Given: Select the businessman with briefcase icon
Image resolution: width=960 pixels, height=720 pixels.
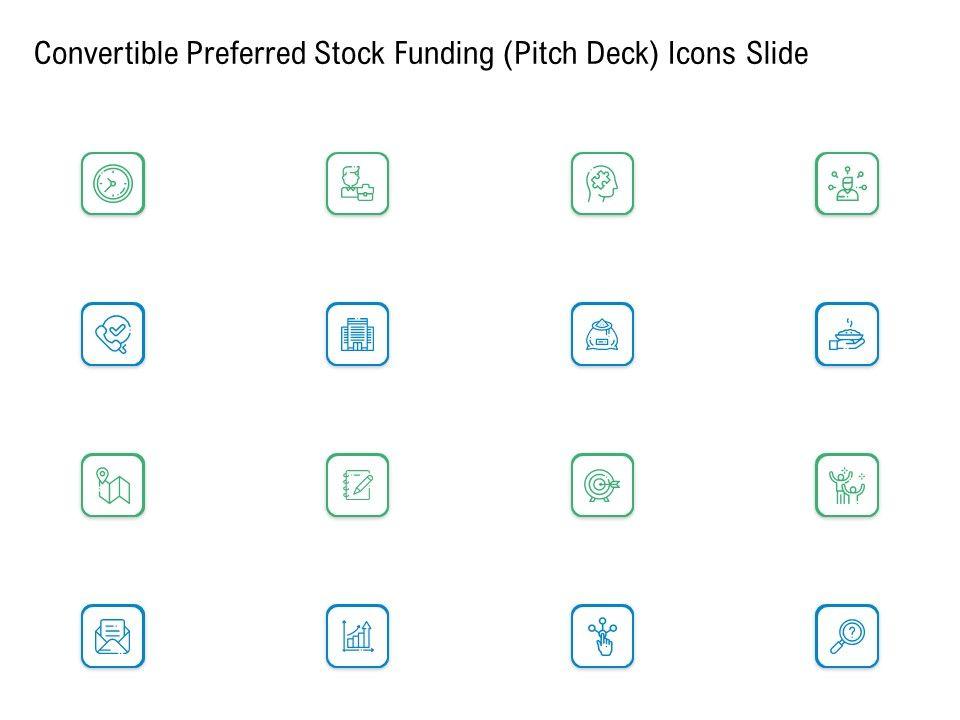Looking at the screenshot, I should pyautogui.click(x=357, y=184).
